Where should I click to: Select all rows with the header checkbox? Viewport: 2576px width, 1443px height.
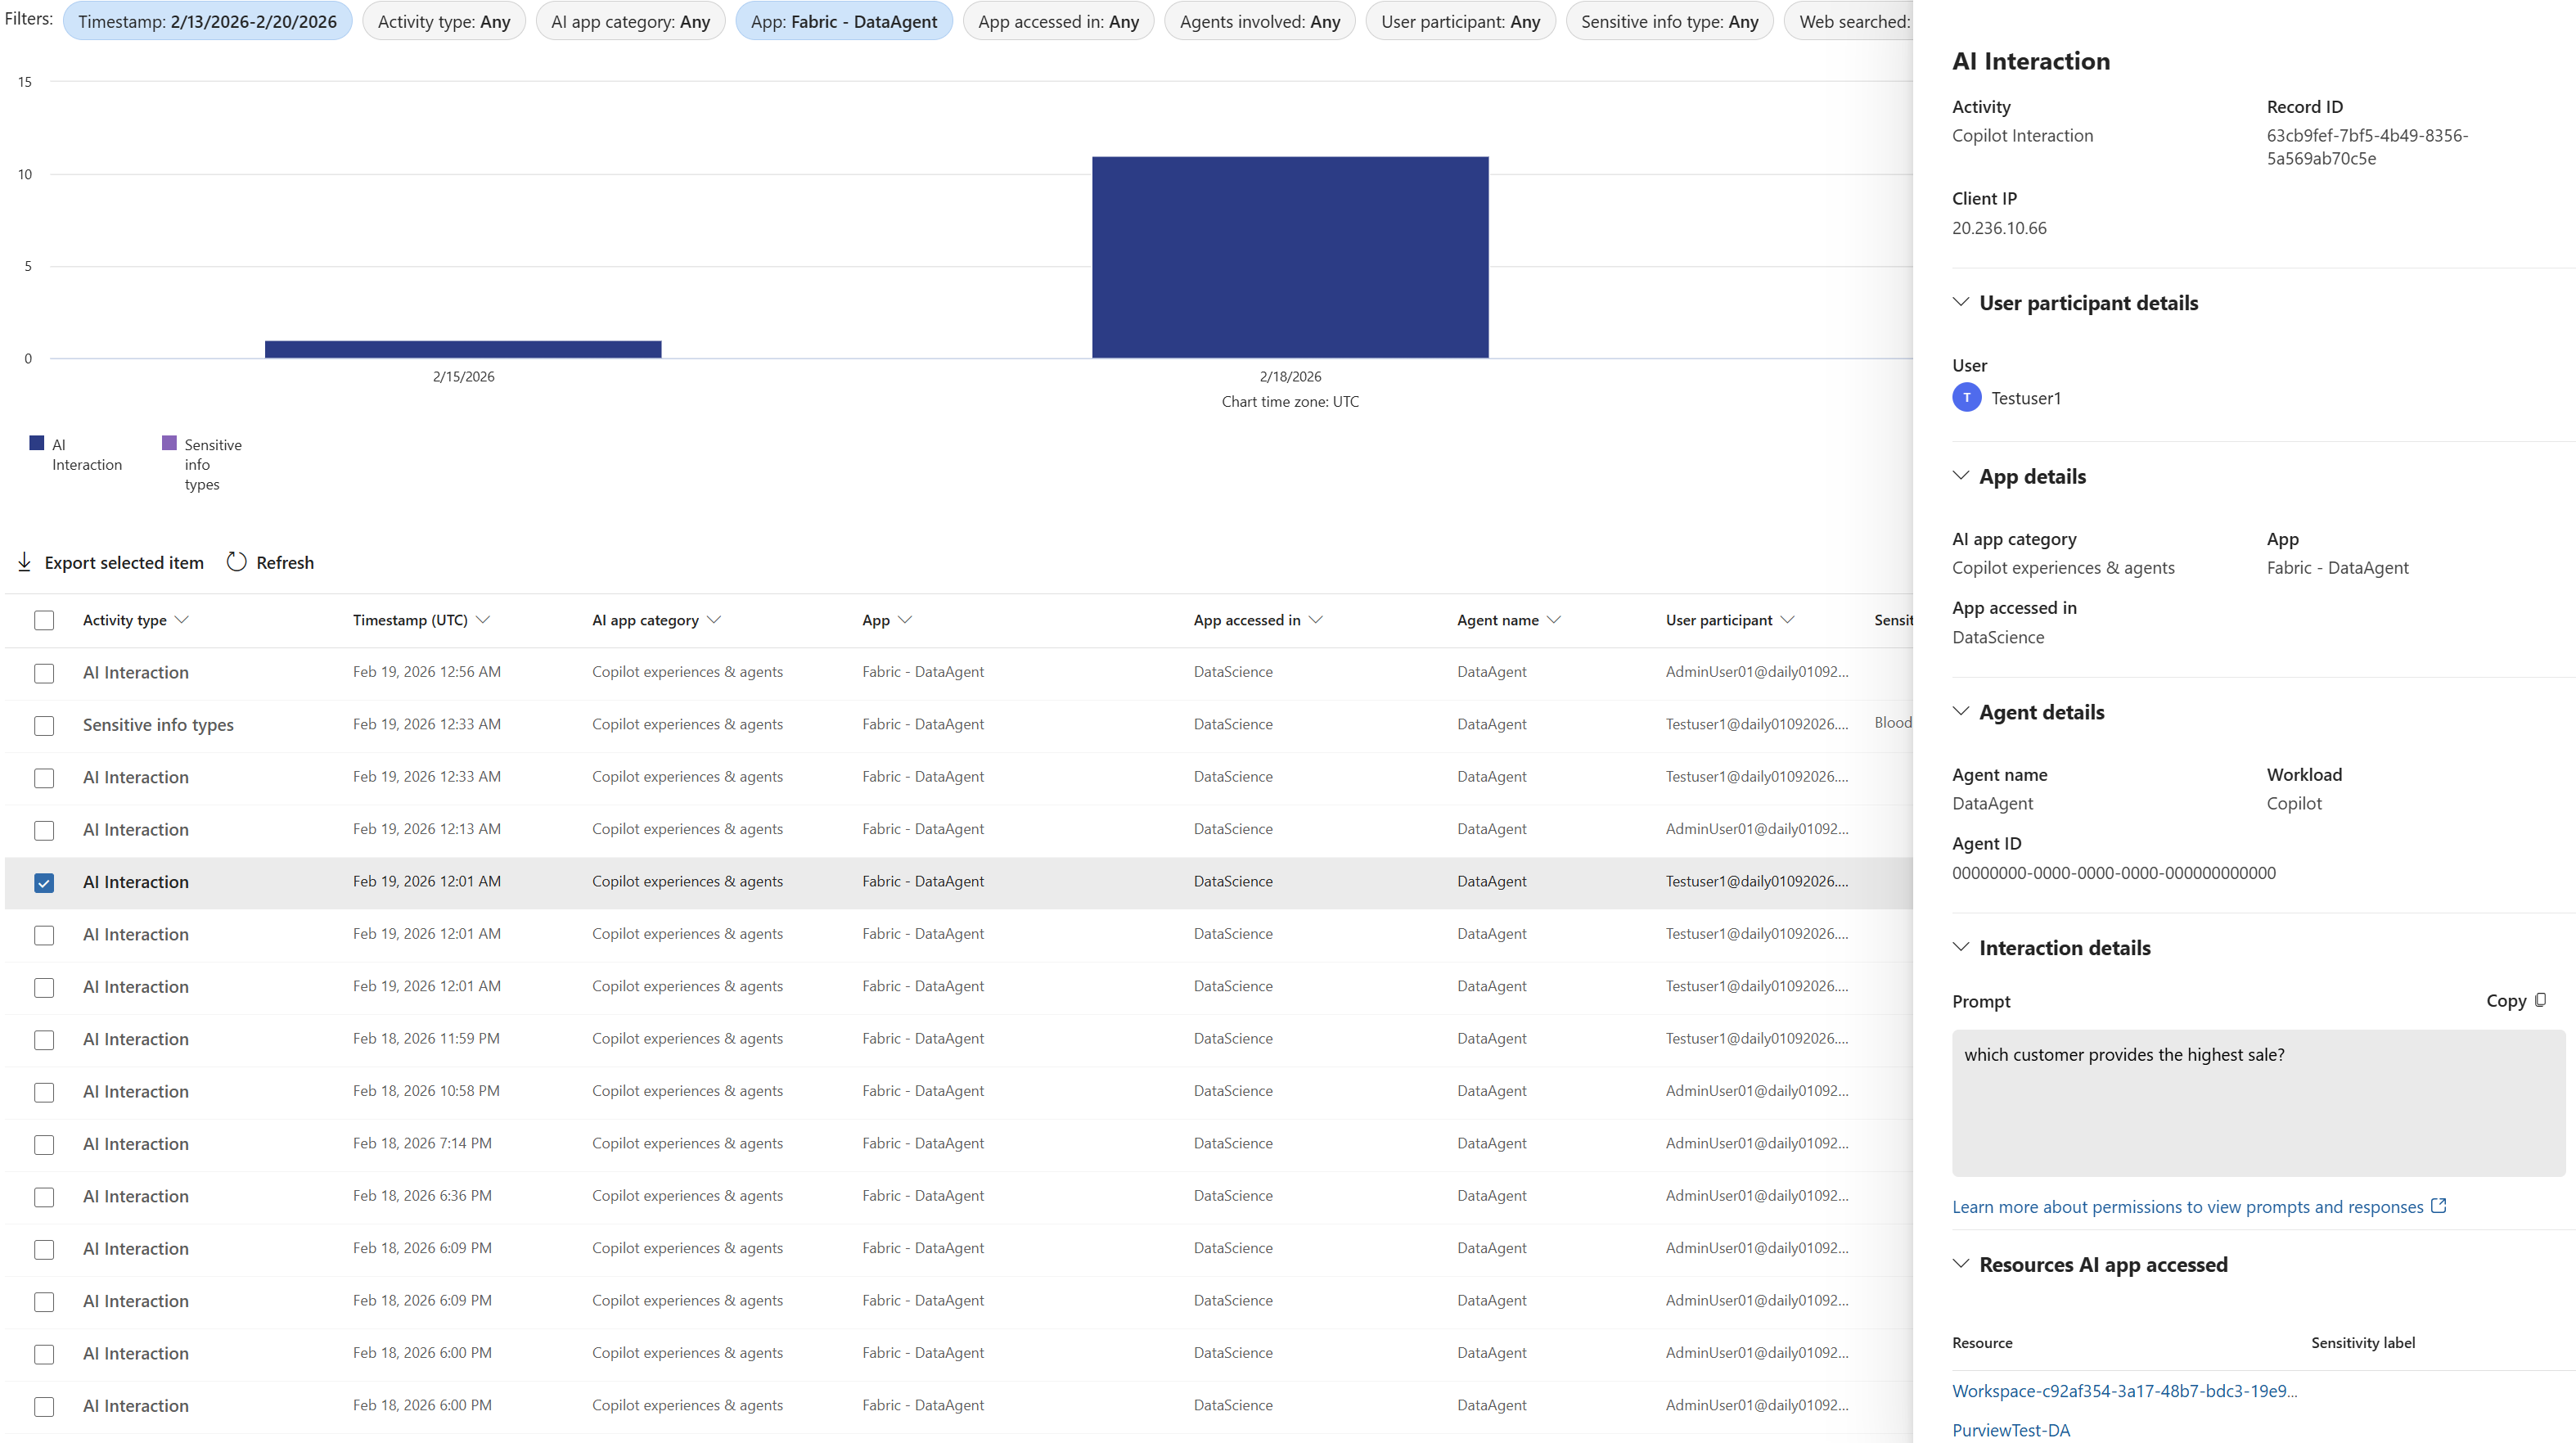[x=44, y=620]
